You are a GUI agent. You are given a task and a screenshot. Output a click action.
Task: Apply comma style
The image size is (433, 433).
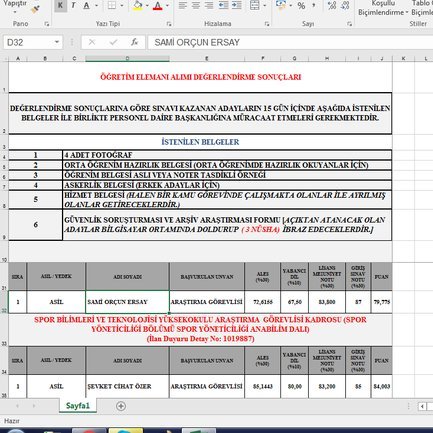(x=314, y=6)
